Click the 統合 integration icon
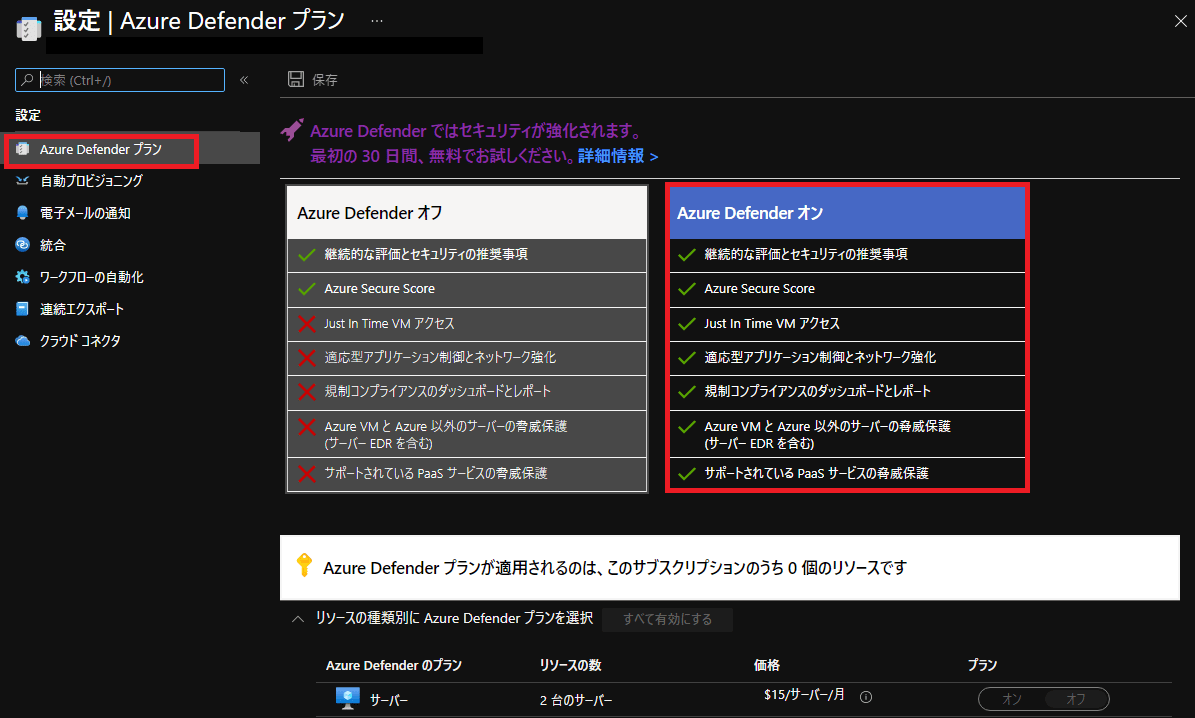Image resolution: width=1195 pixels, height=718 pixels. coord(23,245)
